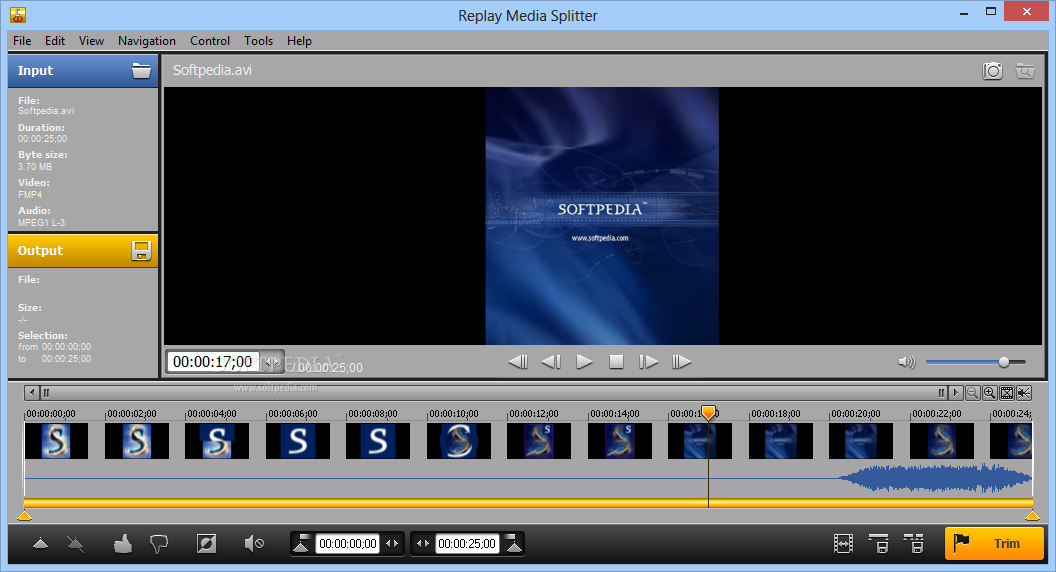
Task: Take a snapshot with camera icon
Action: [992, 71]
